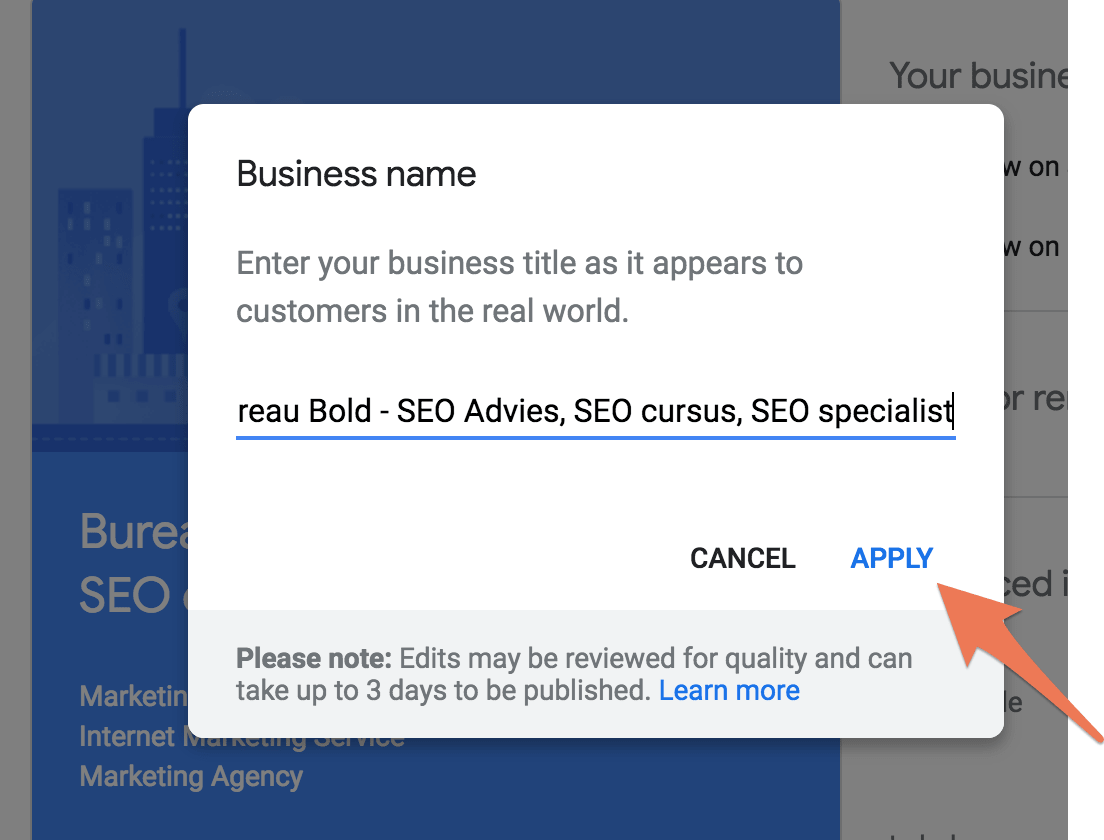
Task: Click the partially hidden "Marketin" category text
Action: tap(134, 696)
